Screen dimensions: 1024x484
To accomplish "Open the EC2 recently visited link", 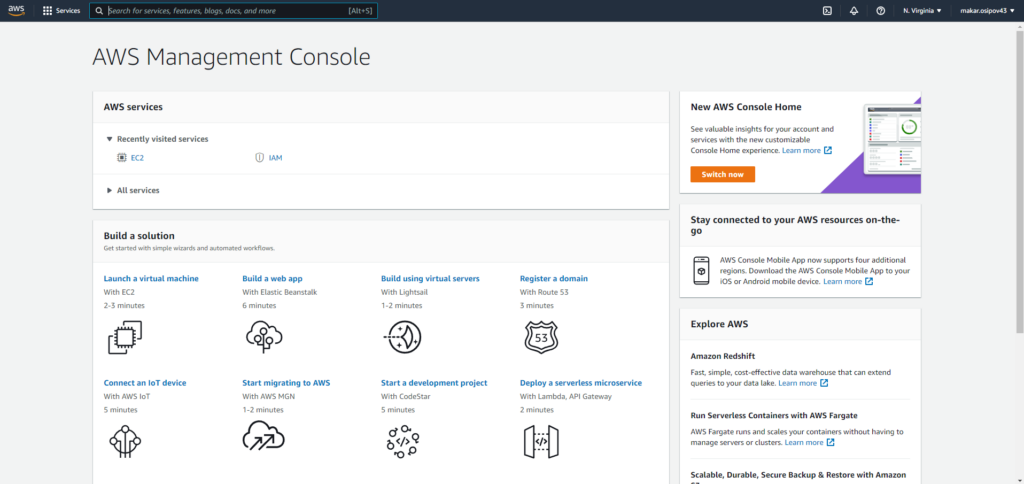I will click(x=137, y=157).
